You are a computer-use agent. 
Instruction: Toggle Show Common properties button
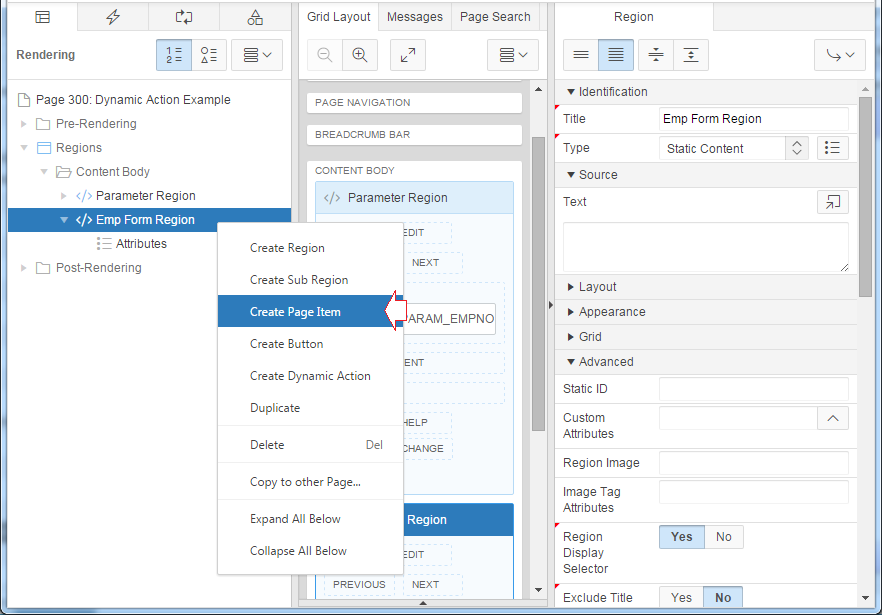(581, 55)
